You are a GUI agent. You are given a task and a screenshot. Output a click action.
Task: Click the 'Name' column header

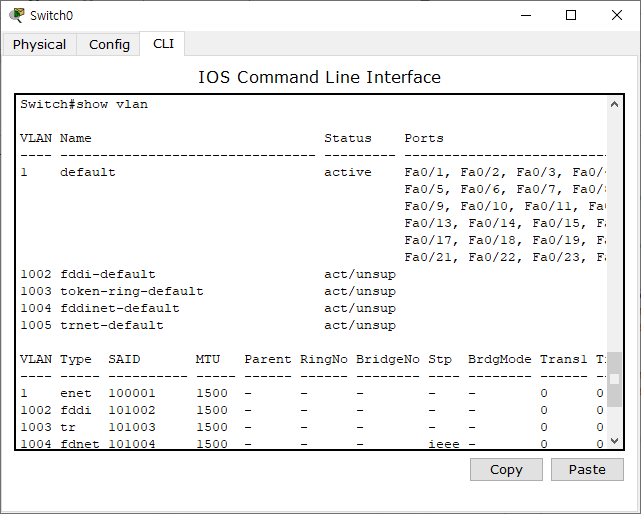pos(76,138)
